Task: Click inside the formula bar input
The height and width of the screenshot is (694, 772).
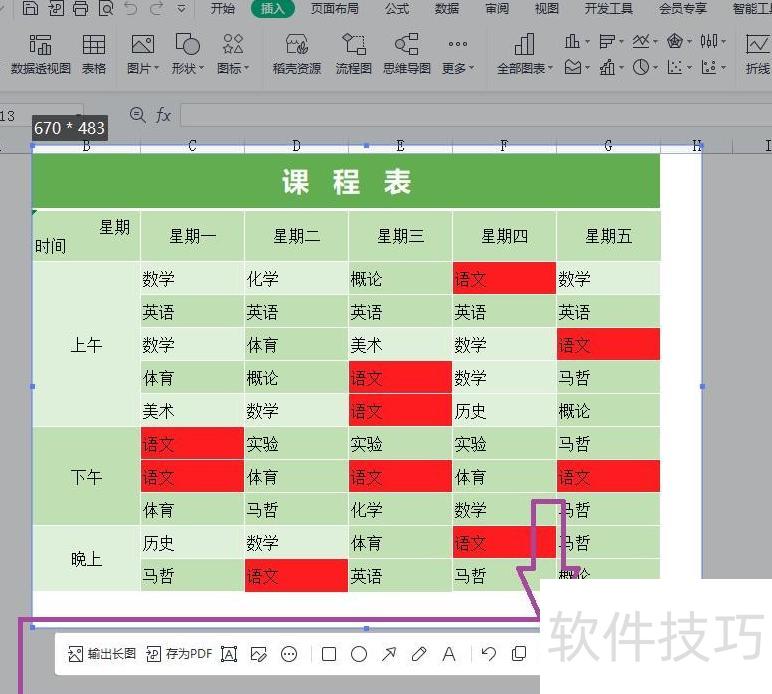Action: (x=476, y=115)
